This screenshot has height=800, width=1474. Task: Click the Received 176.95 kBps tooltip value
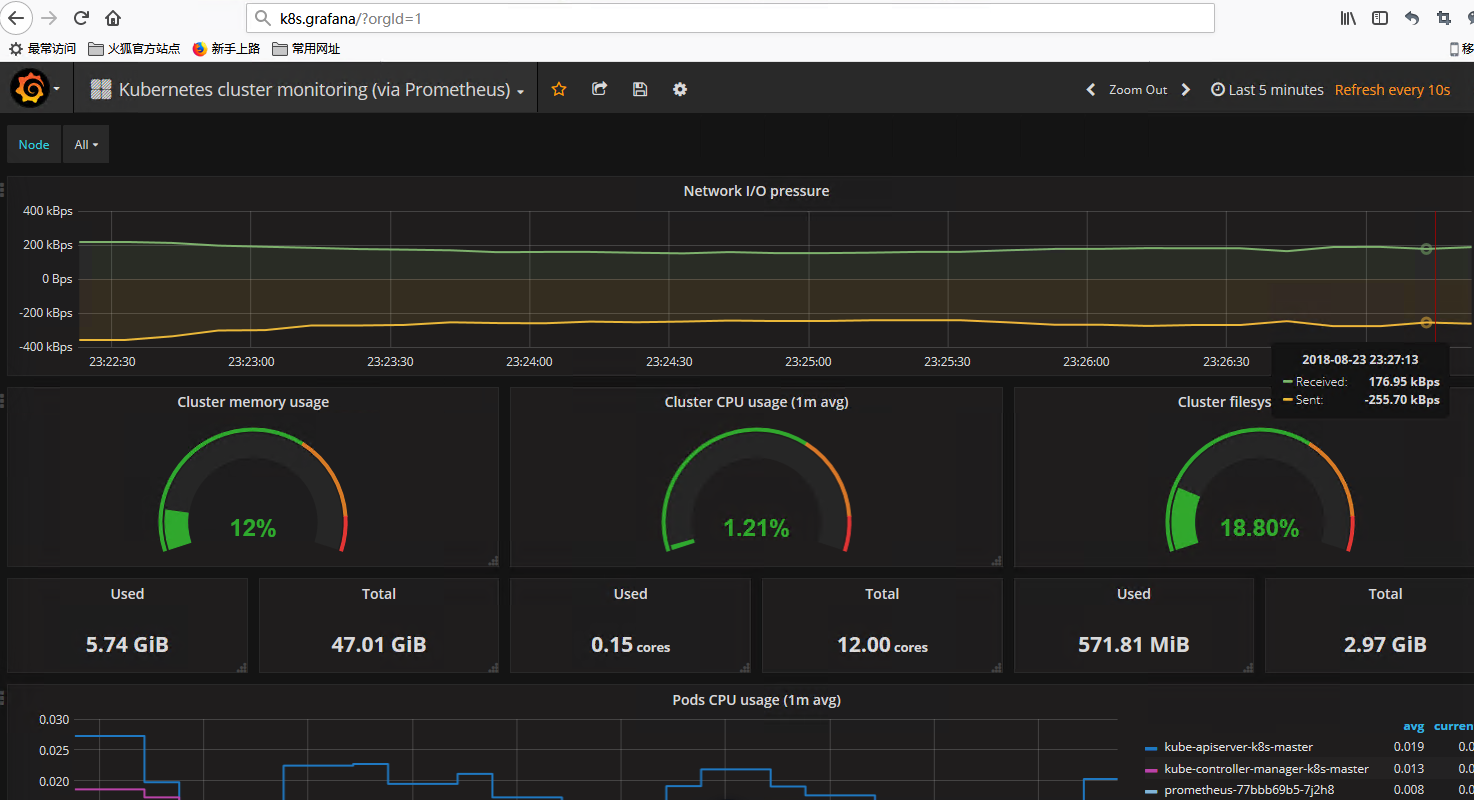tap(1404, 382)
